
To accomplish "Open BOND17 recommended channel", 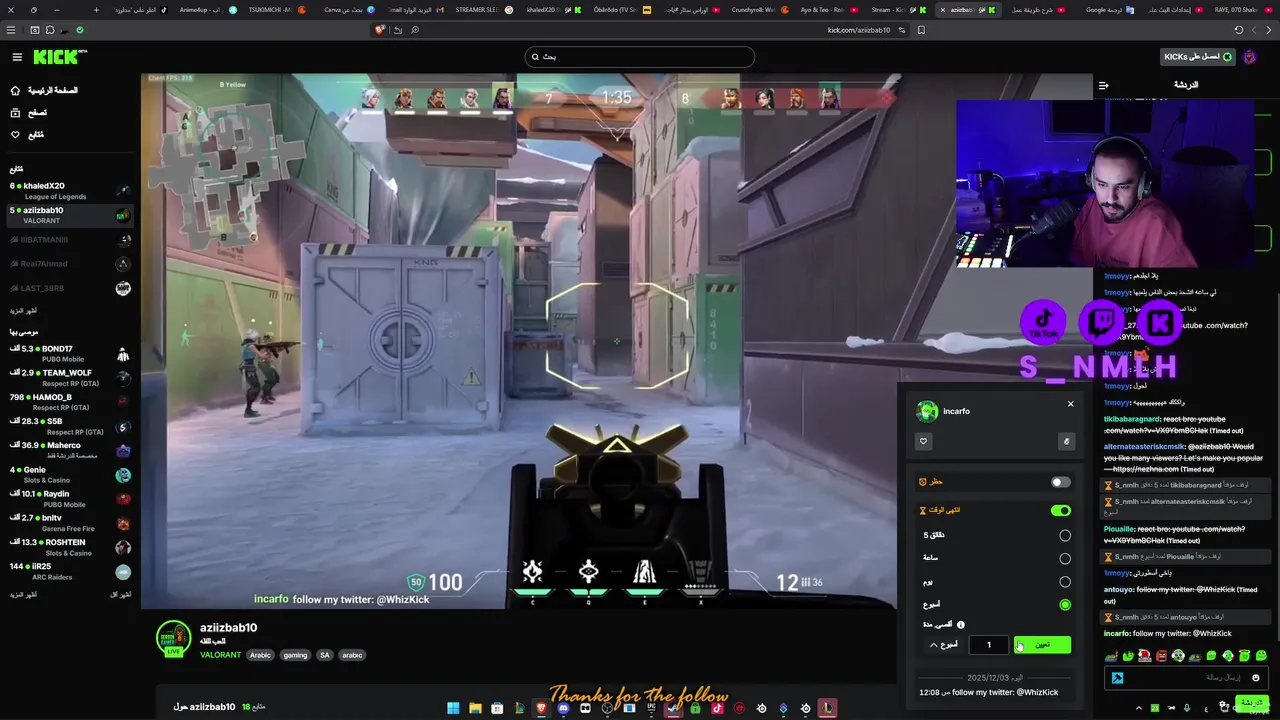I will (x=68, y=353).
